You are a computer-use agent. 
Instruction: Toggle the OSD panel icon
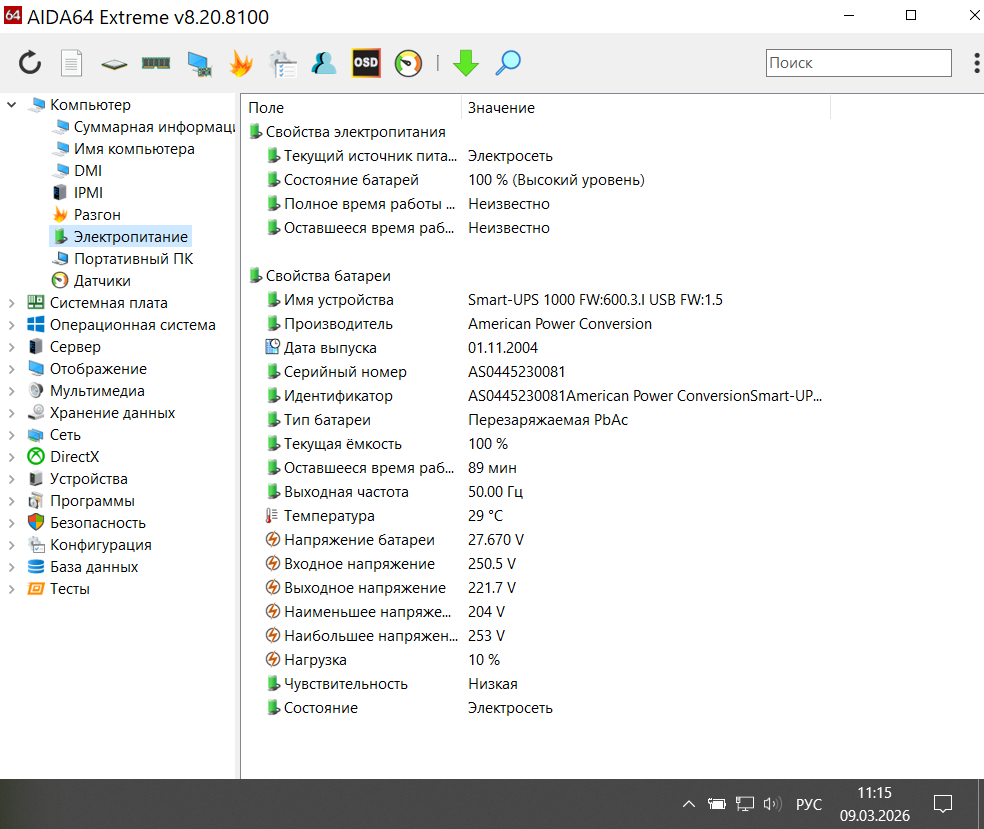coord(366,63)
